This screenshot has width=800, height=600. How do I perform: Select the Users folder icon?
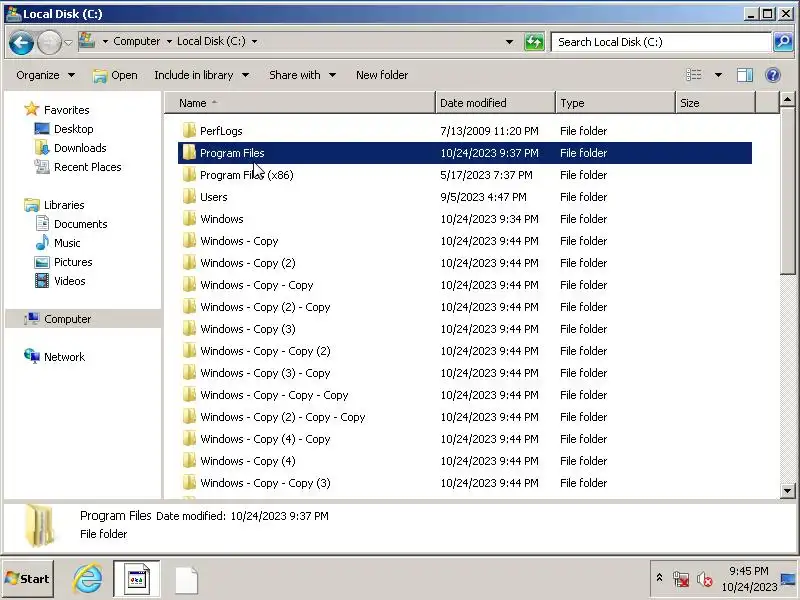[x=189, y=196]
